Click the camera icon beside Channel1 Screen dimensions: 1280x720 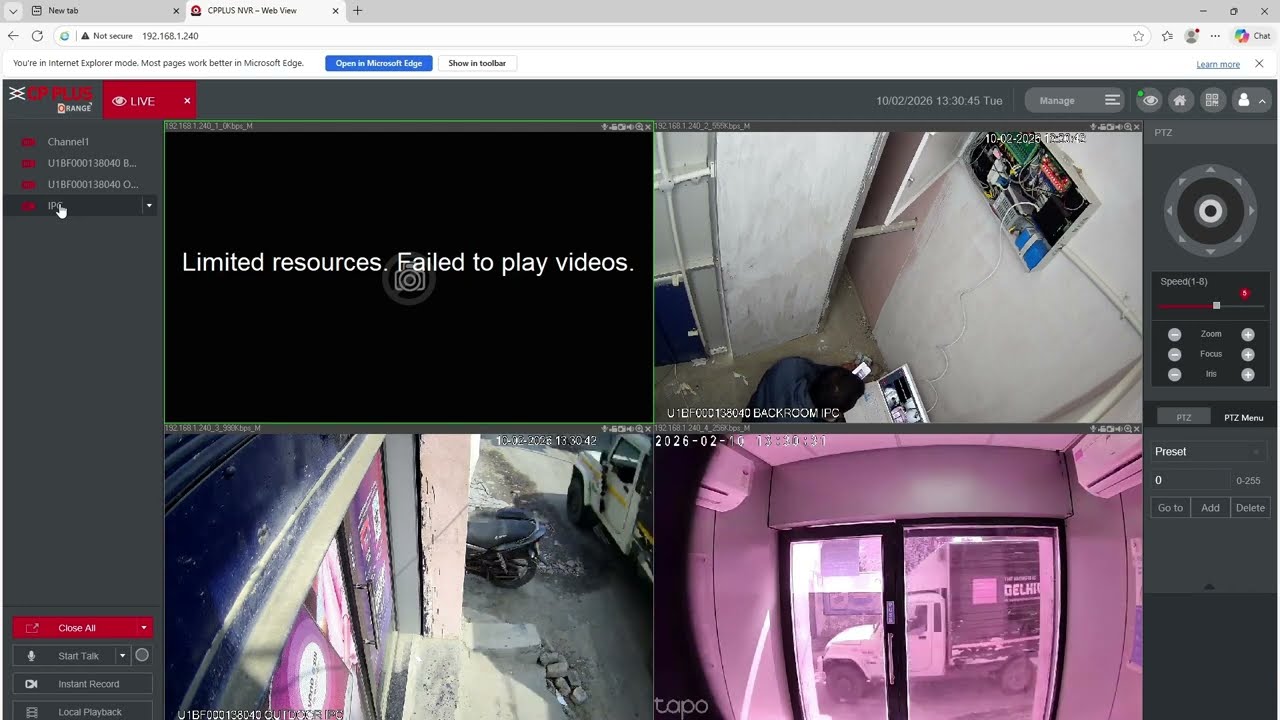coord(28,142)
